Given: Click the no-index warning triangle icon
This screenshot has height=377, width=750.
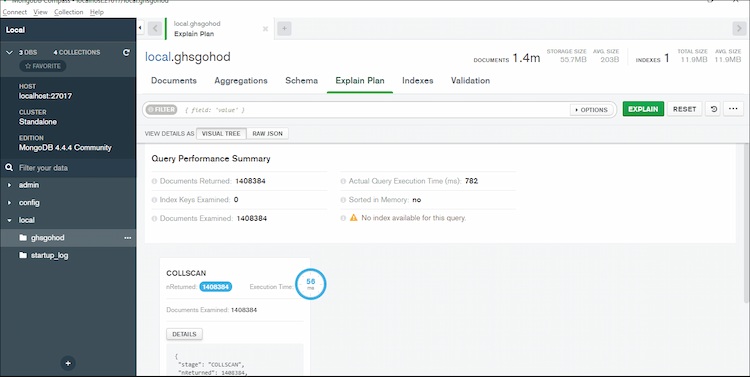Looking at the screenshot, I should 353,218.
